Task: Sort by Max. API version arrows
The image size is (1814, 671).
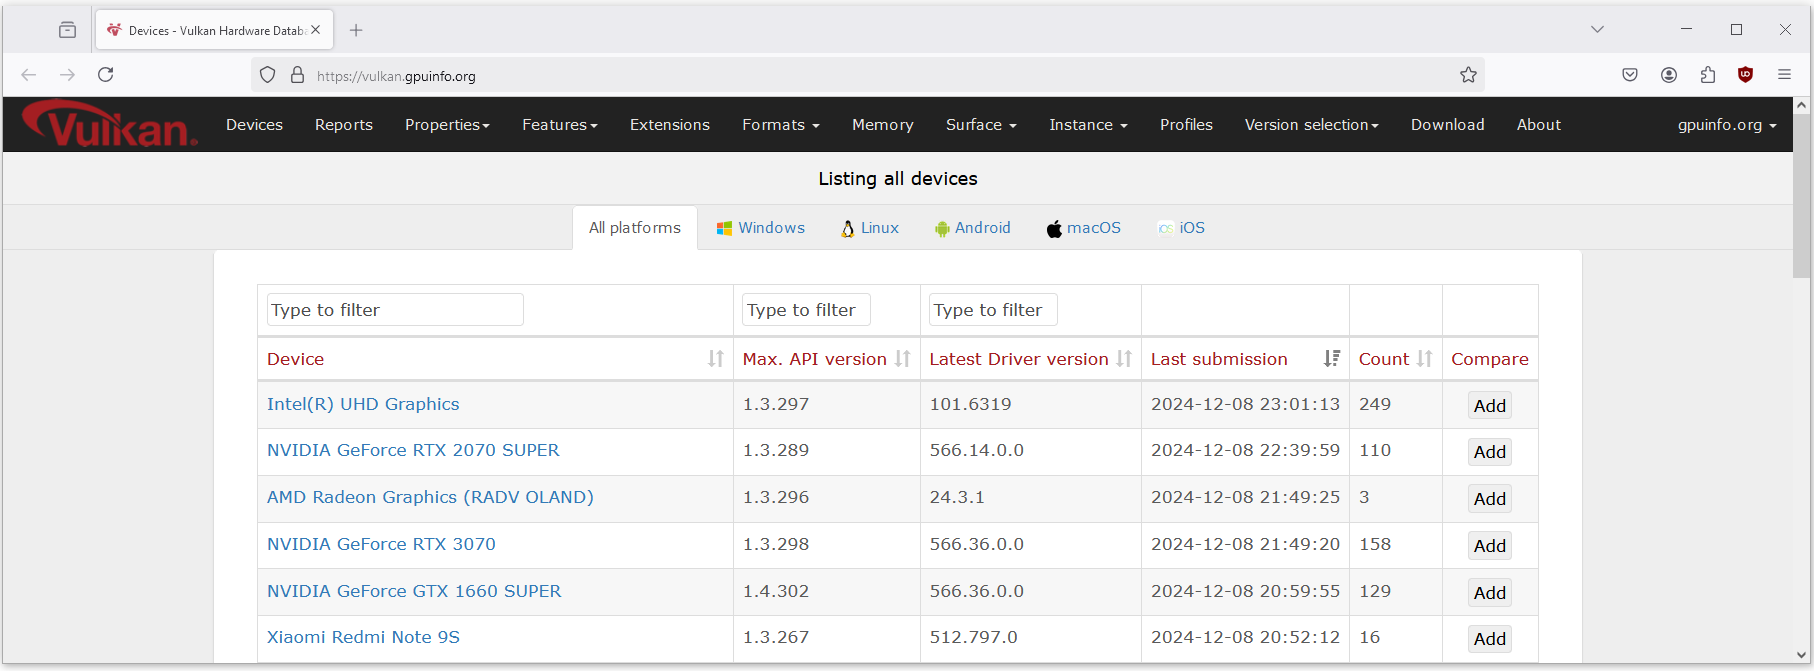Action: pos(903,359)
